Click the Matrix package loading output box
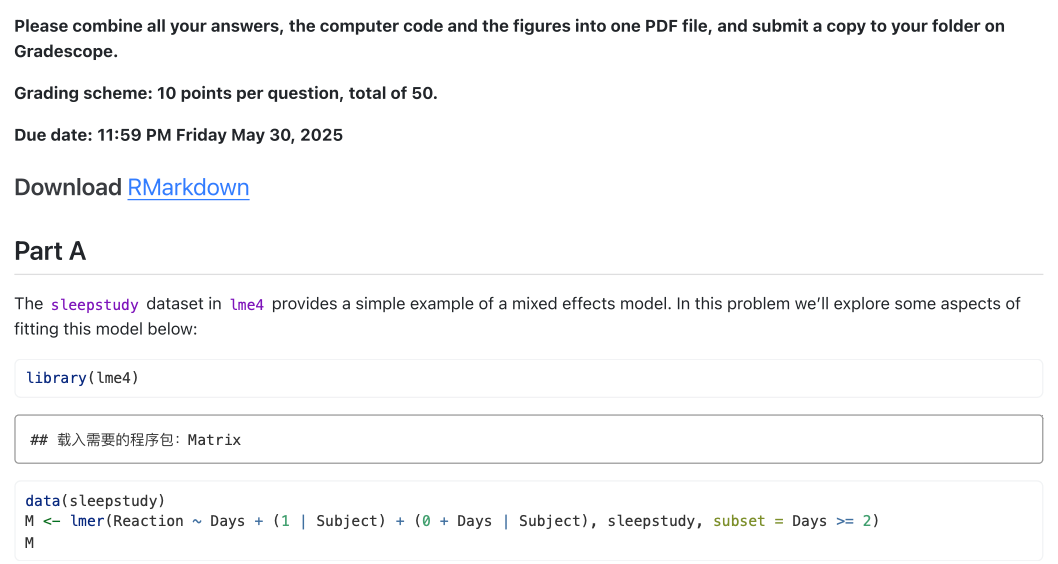This screenshot has height=564, width=1058. [x=528, y=439]
